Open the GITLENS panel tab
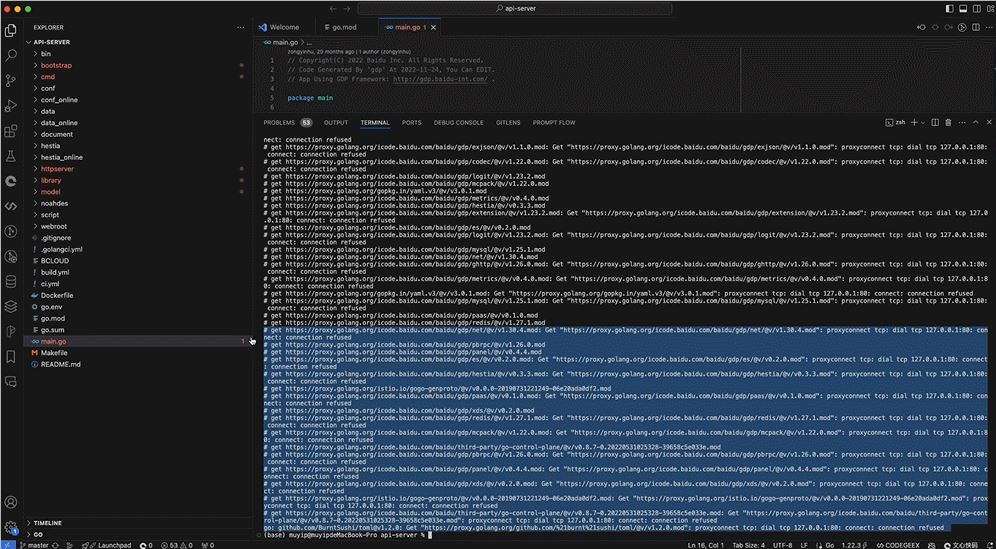The image size is (996, 549). click(508, 123)
